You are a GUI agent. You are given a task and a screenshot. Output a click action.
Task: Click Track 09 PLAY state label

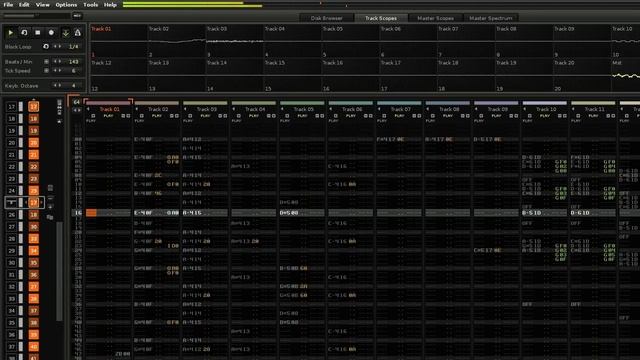(x=497, y=116)
